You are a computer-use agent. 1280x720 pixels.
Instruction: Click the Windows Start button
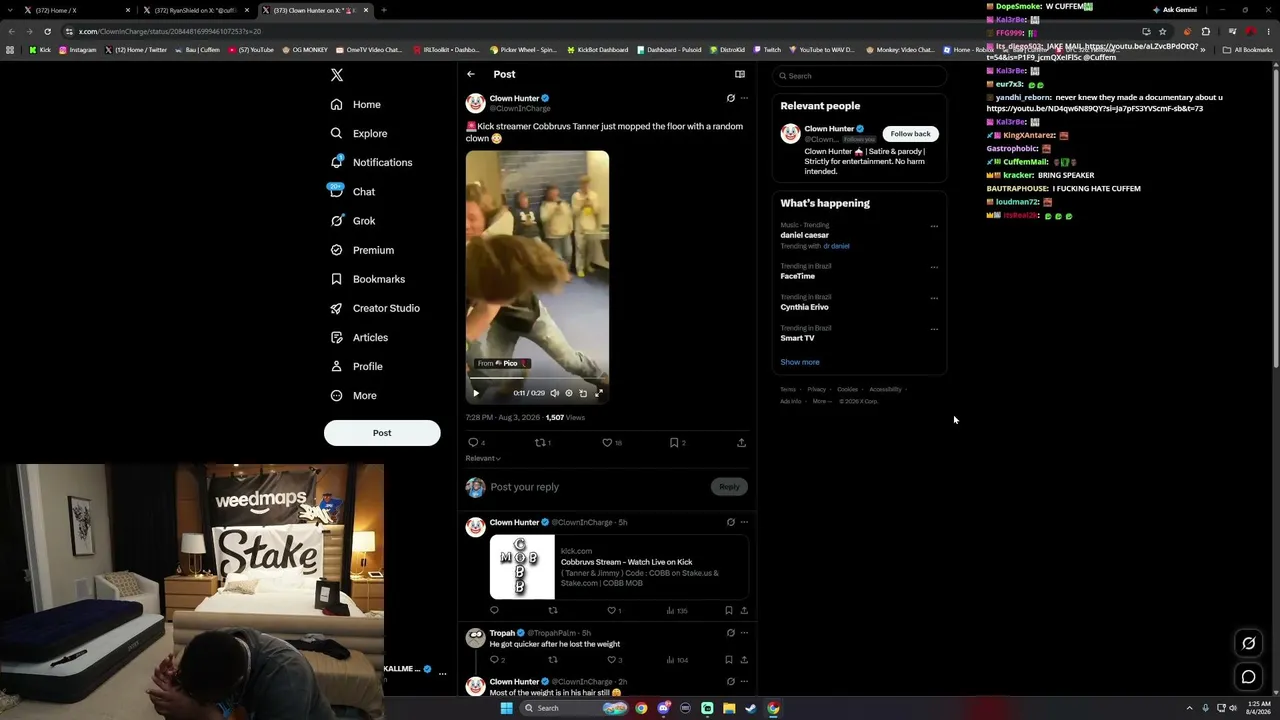pyautogui.click(x=506, y=708)
